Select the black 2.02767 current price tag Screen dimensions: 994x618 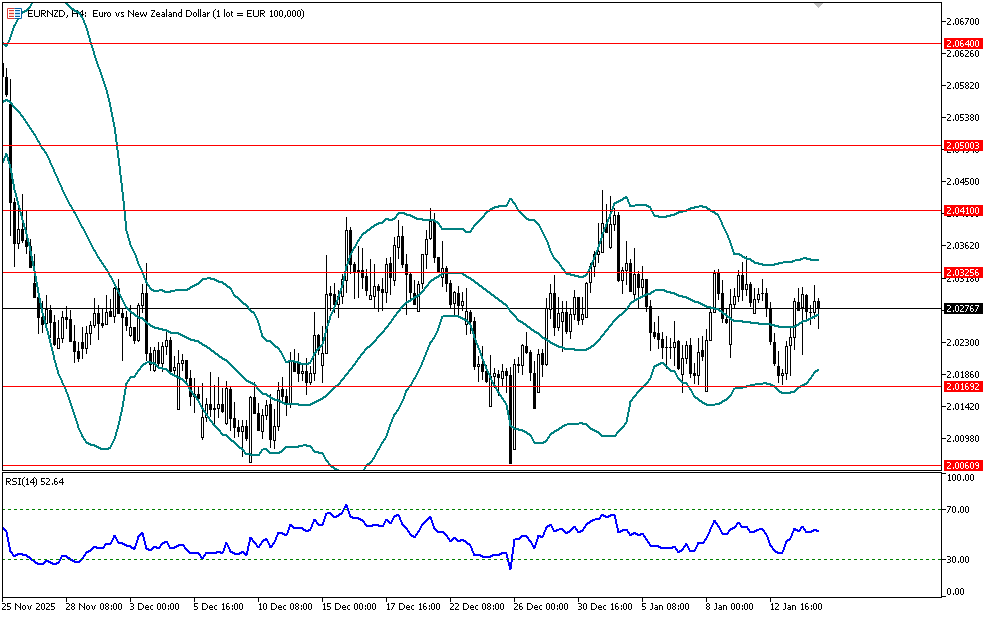click(x=963, y=309)
